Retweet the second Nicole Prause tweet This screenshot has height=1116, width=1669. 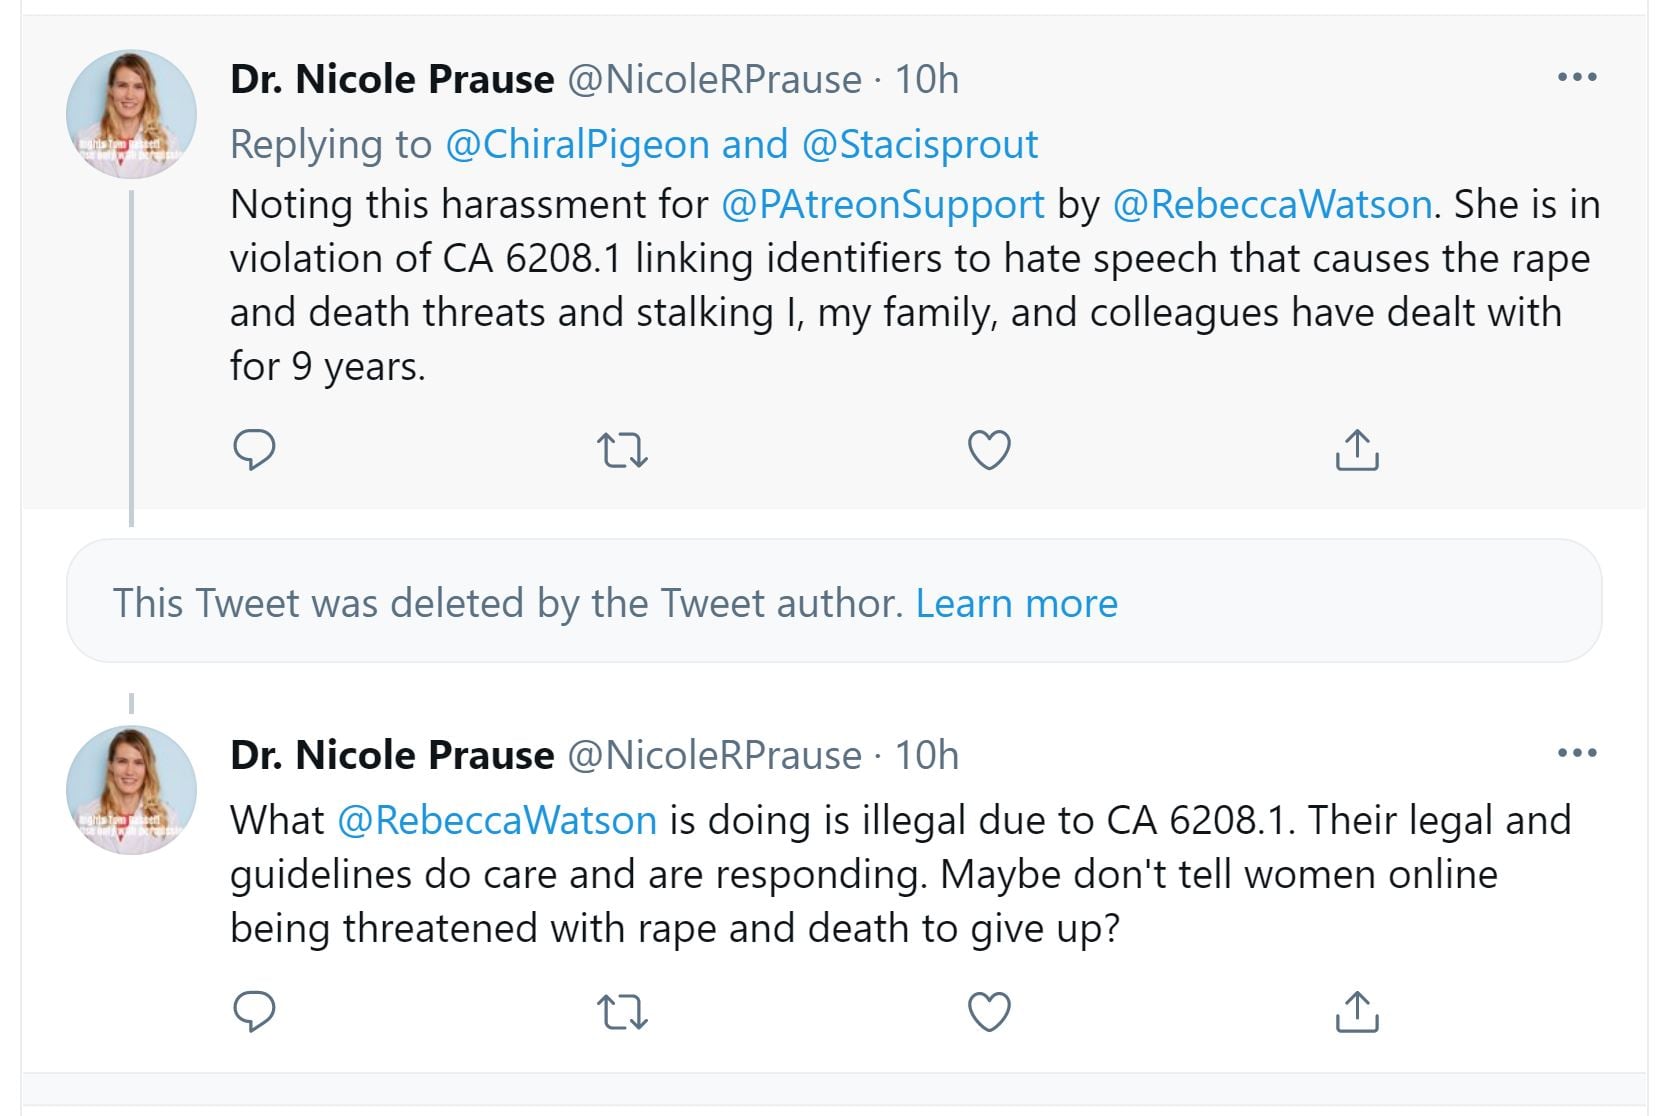(x=622, y=1012)
